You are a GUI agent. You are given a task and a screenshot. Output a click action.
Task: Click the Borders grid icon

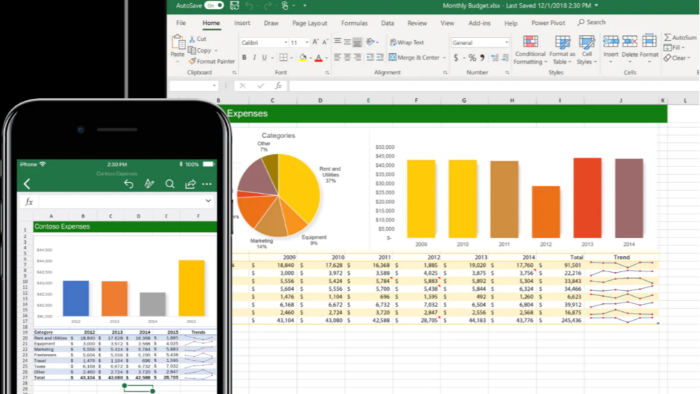(x=283, y=58)
